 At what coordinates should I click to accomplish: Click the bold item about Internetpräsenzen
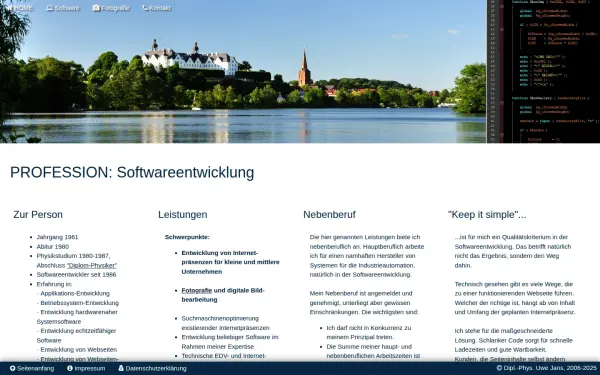pos(230,262)
